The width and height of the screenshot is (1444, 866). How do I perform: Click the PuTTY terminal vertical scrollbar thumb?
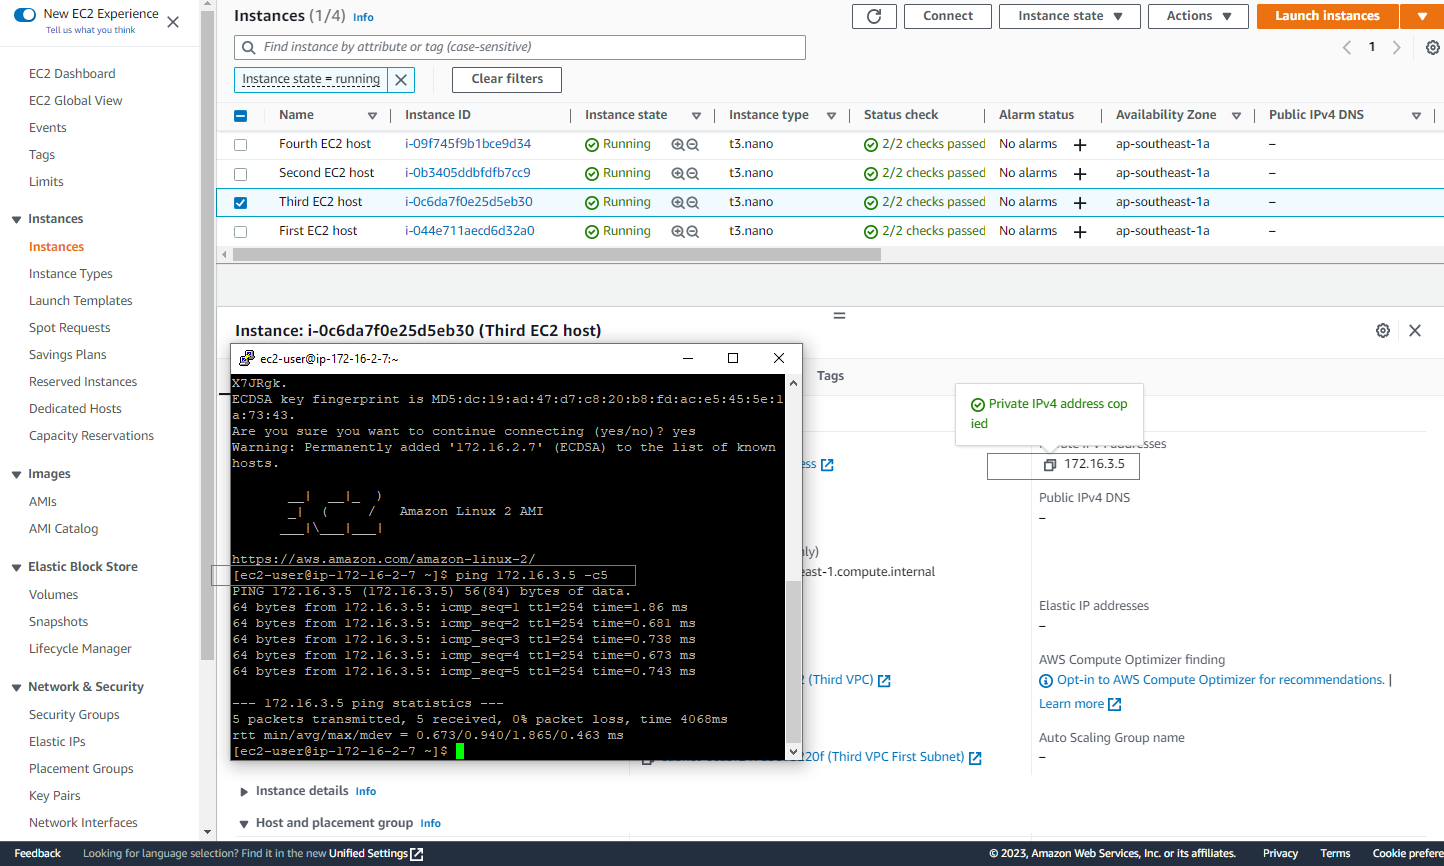(x=794, y=660)
